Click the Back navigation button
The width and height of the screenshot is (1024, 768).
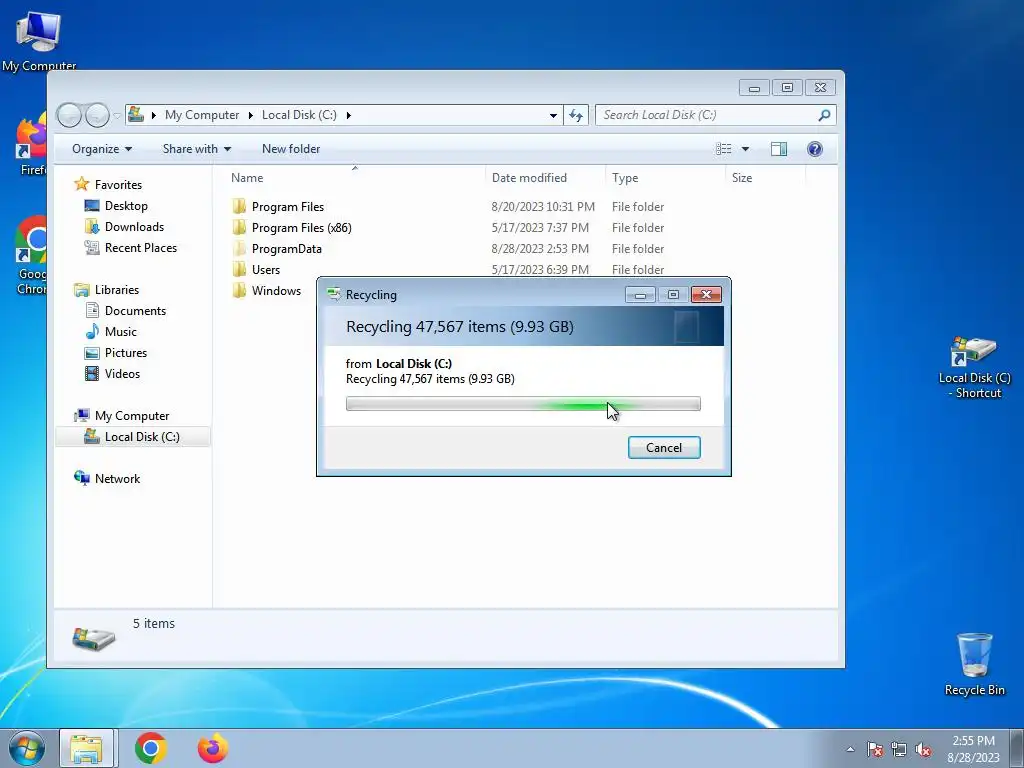coord(69,116)
